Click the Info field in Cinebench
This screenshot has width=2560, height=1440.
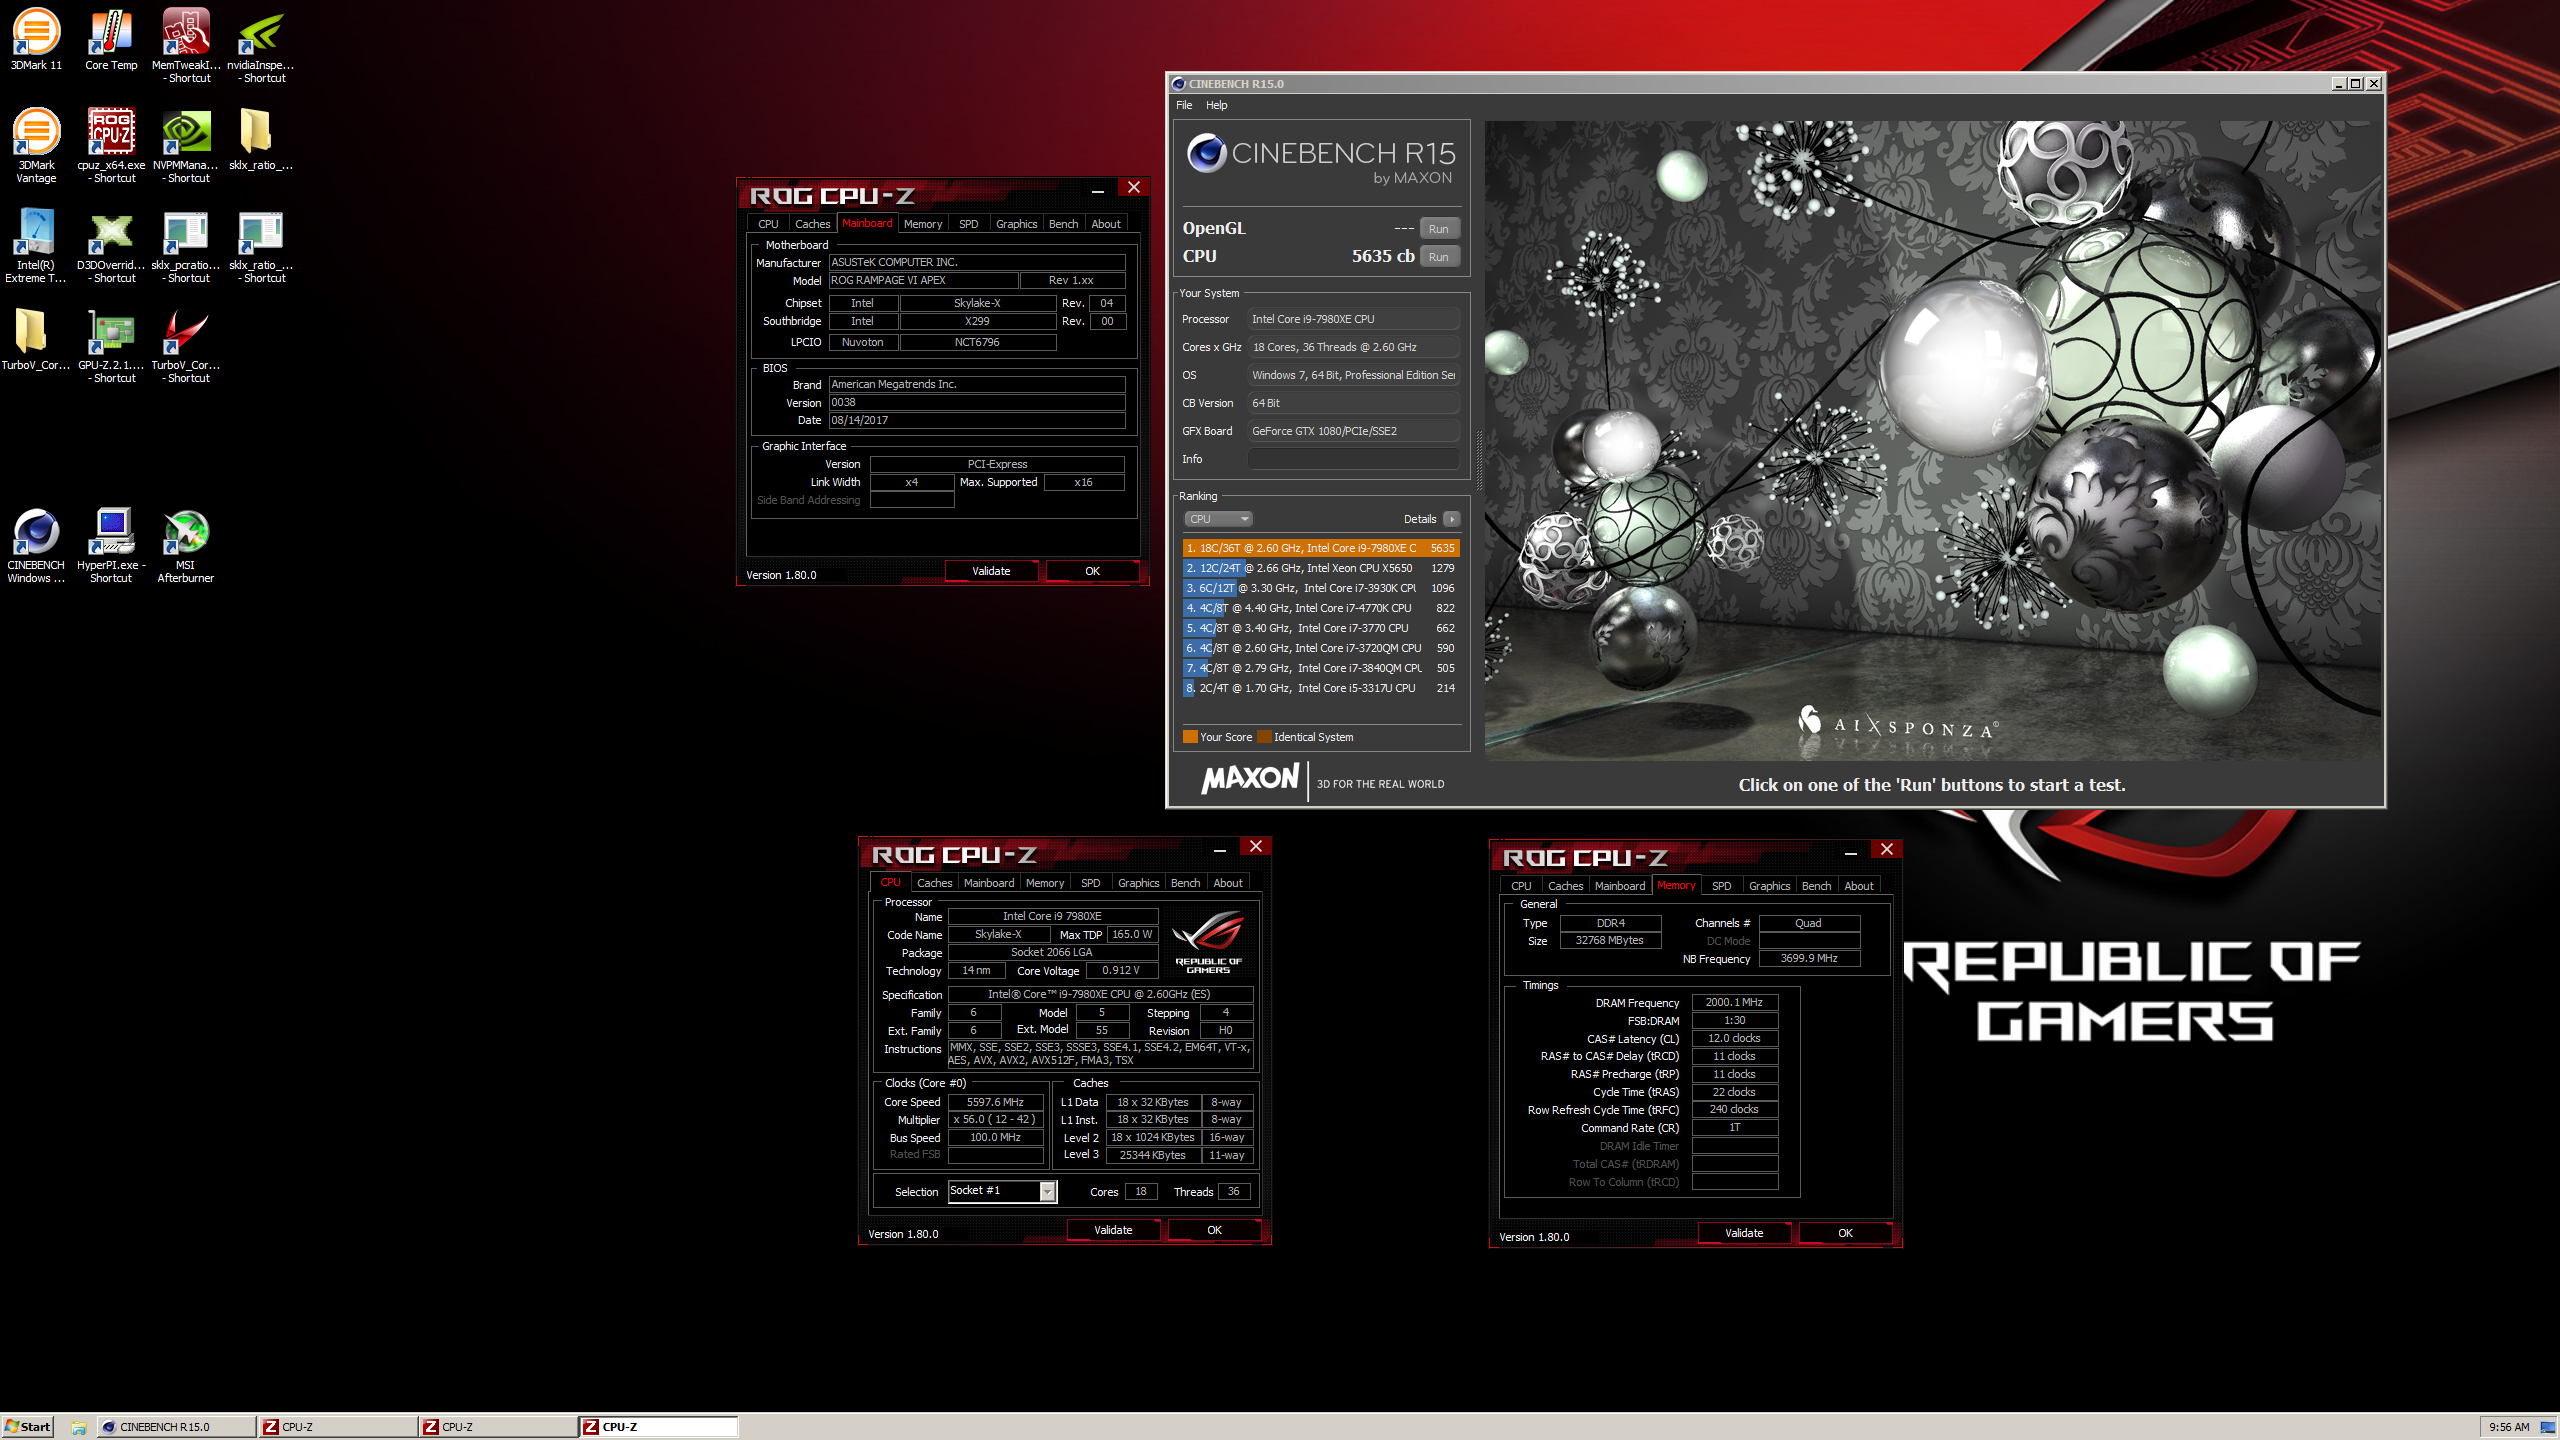click(1354, 459)
